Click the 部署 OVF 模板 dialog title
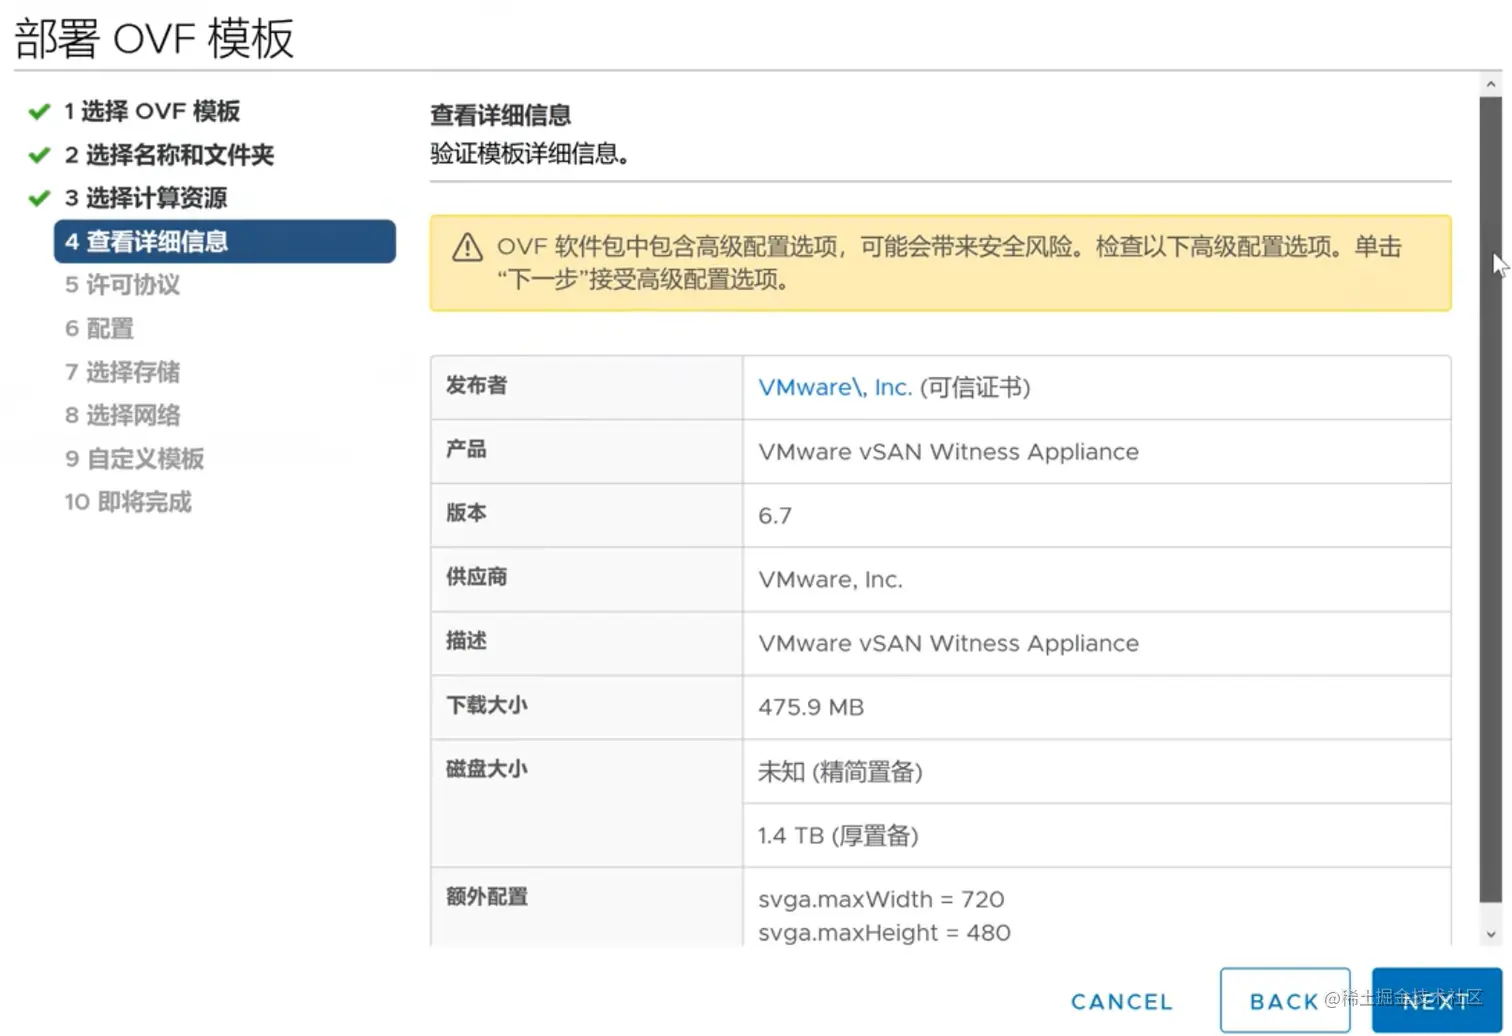Screen dimensions: 1512x1036 [x=154, y=39]
